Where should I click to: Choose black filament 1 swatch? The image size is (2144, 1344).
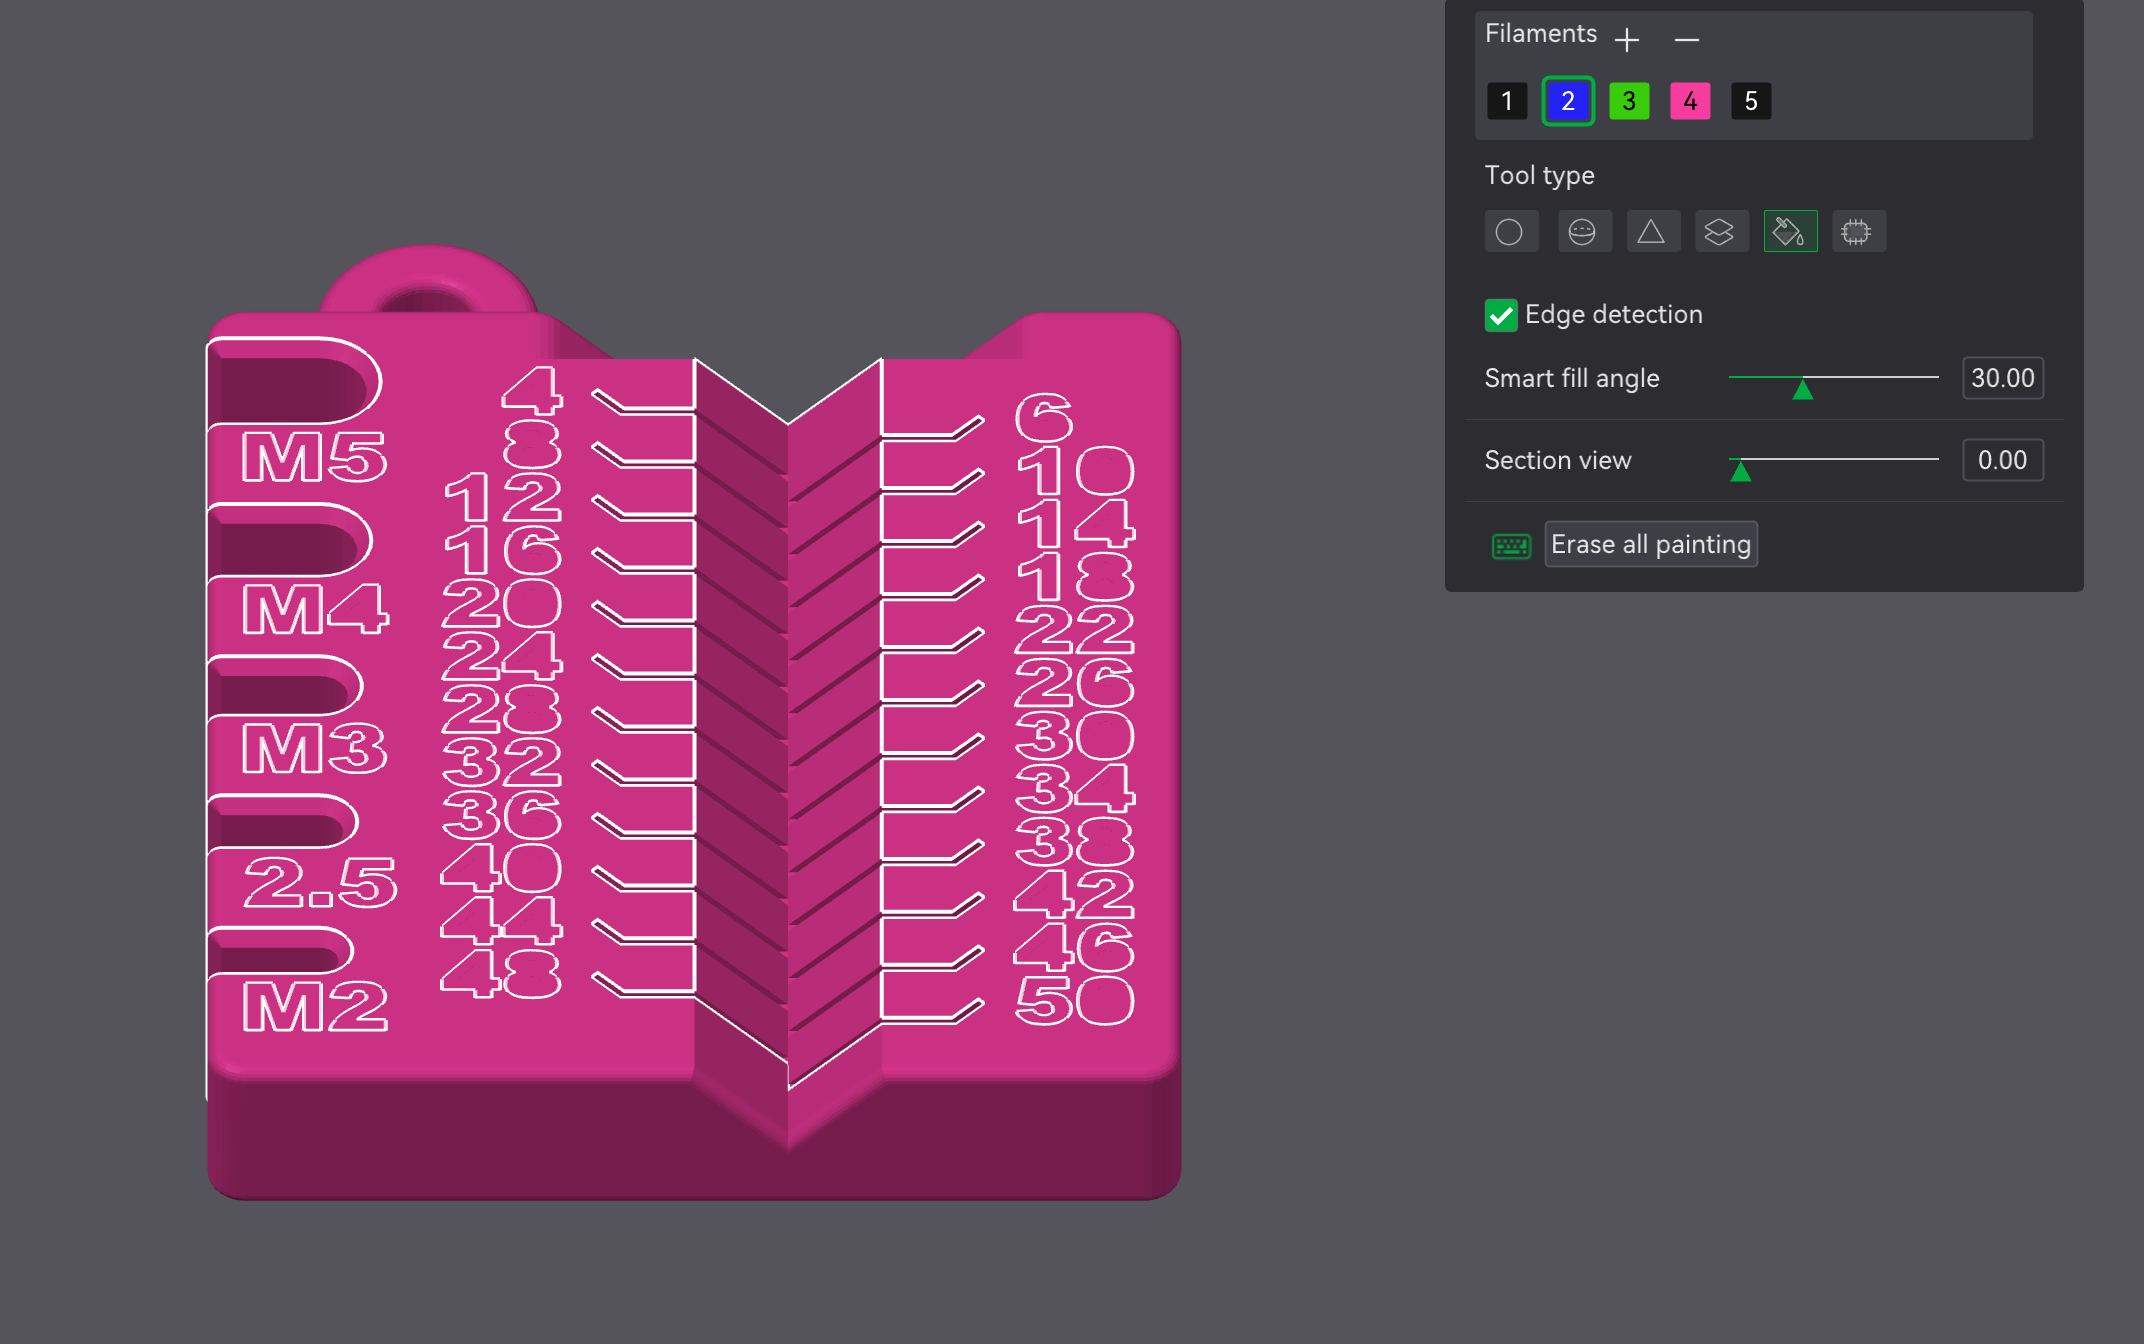1507,101
